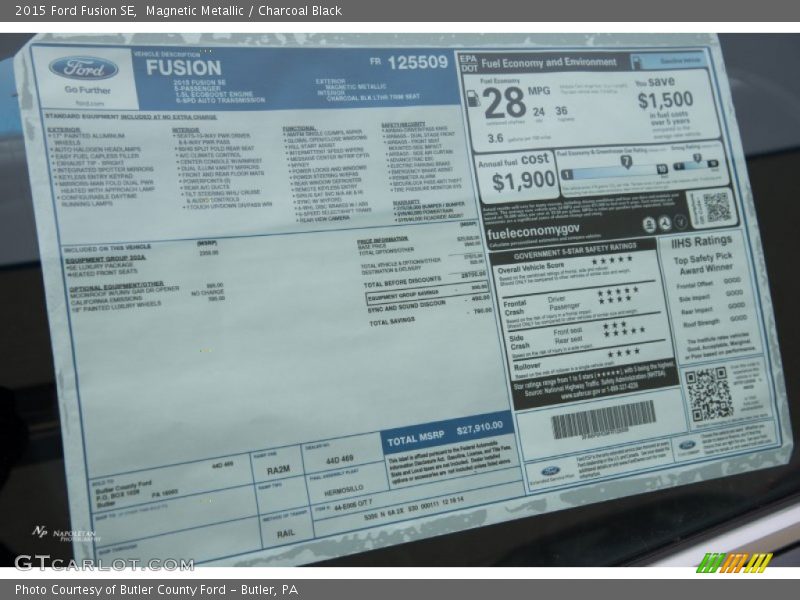Click the Rollover star rating
This screenshot has height=600, width=800.
623,353
